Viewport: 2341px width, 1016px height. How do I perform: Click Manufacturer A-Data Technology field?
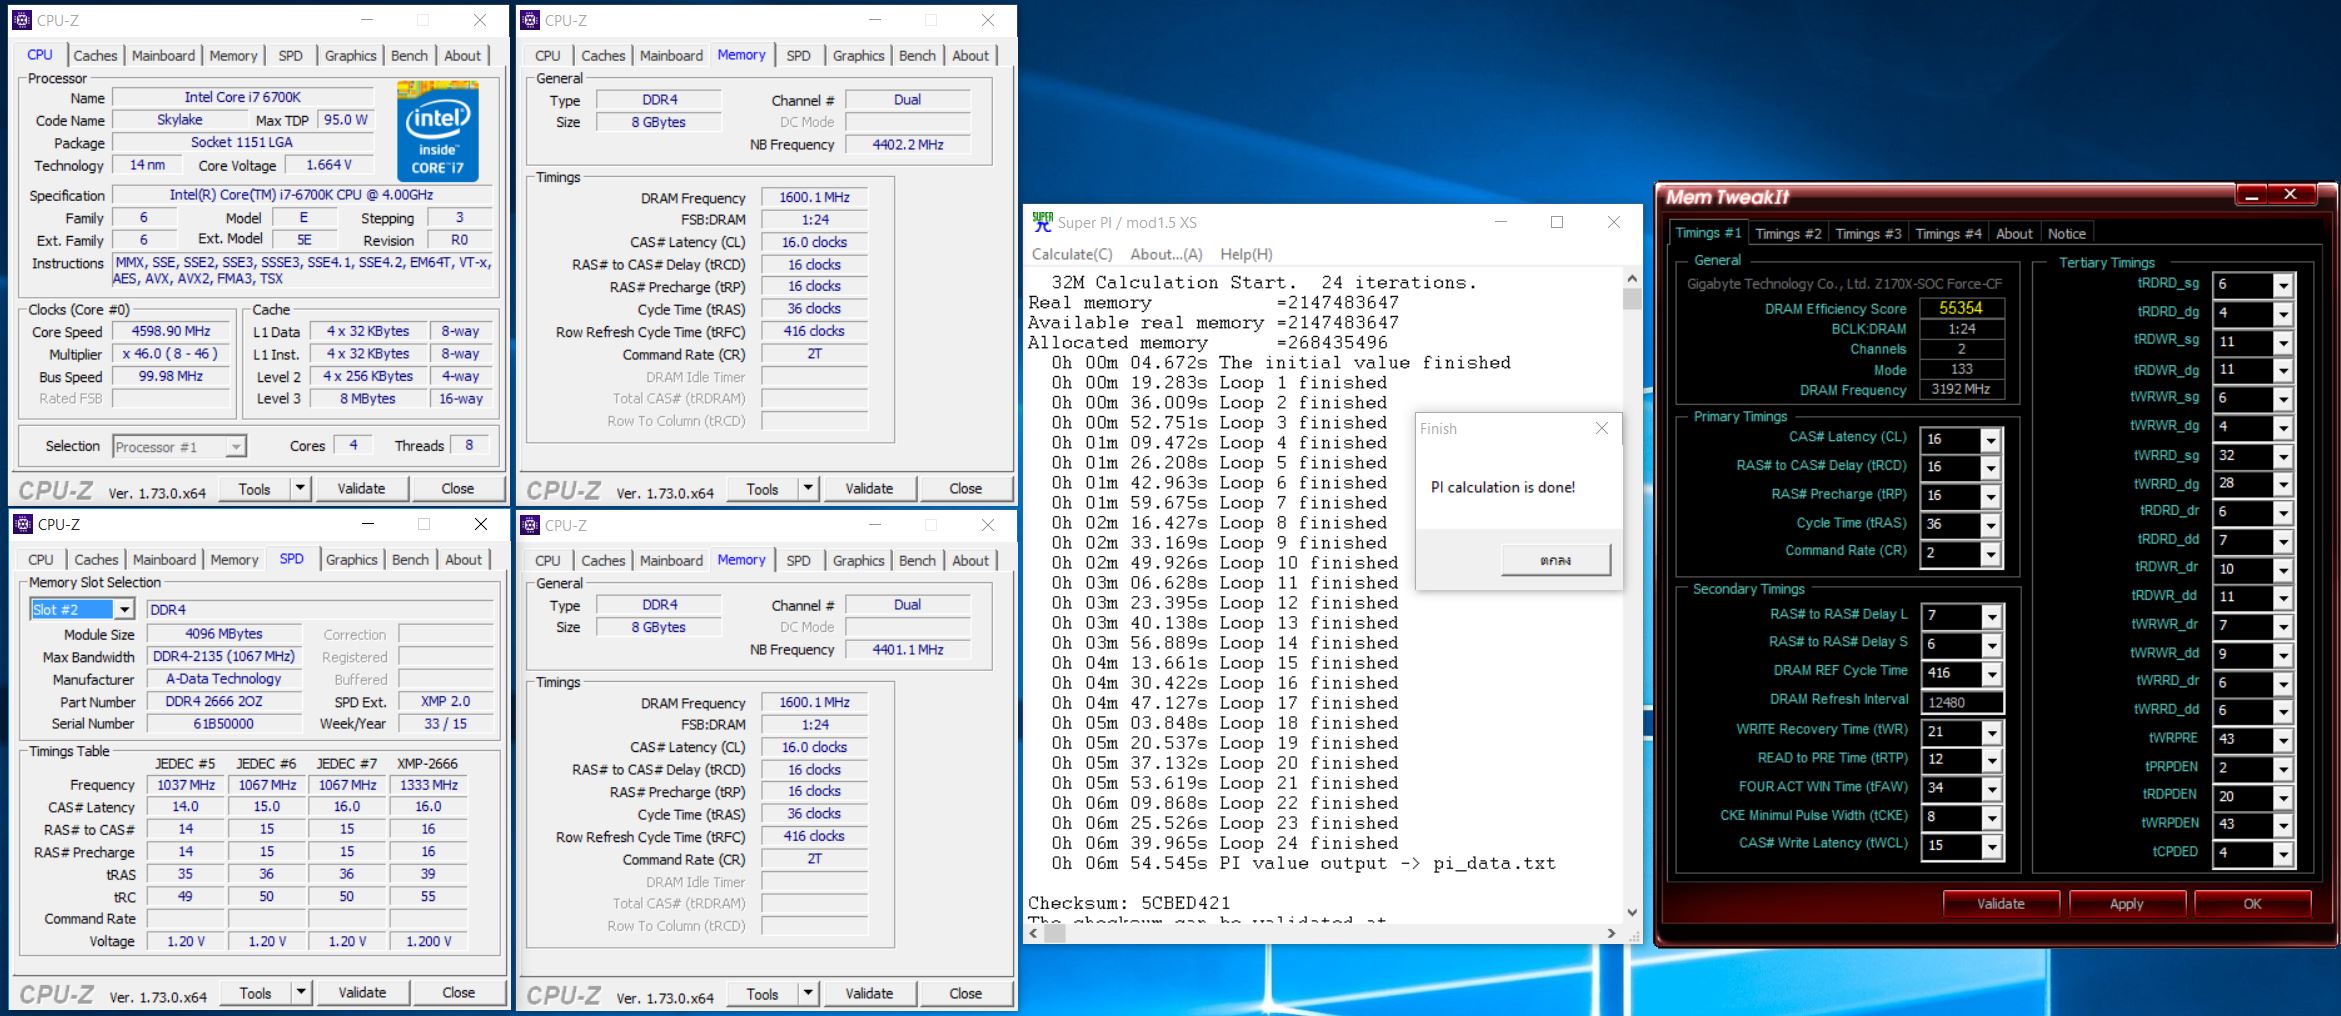[224, 678]
